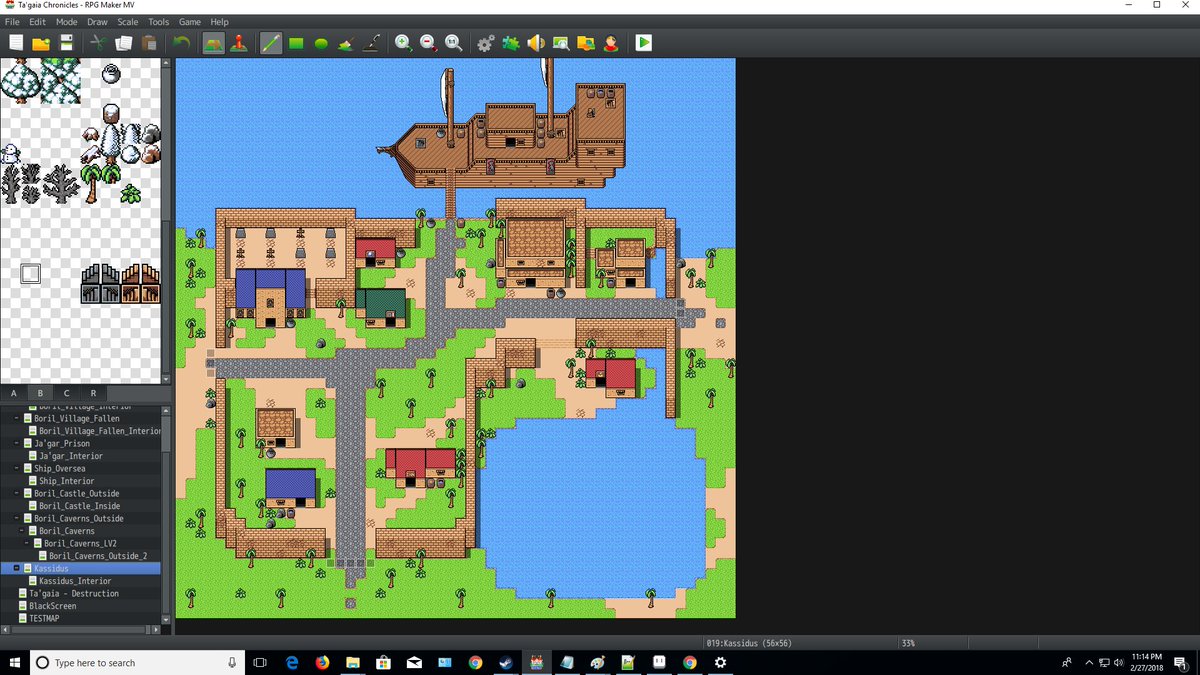1200x675 pixels.
Task: Collapse the Boril_Caverns map node
Action: tap(22, 531)
